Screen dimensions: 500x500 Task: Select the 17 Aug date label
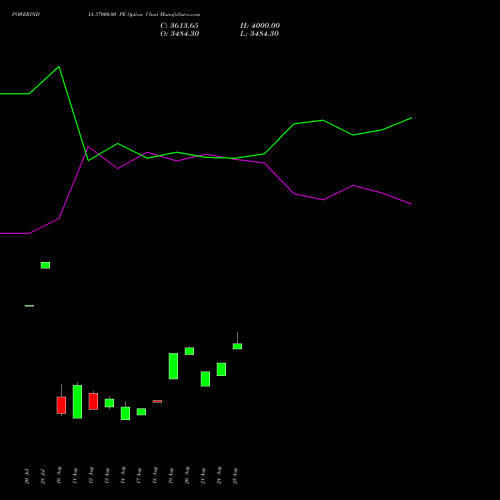(x=139, y=476)
